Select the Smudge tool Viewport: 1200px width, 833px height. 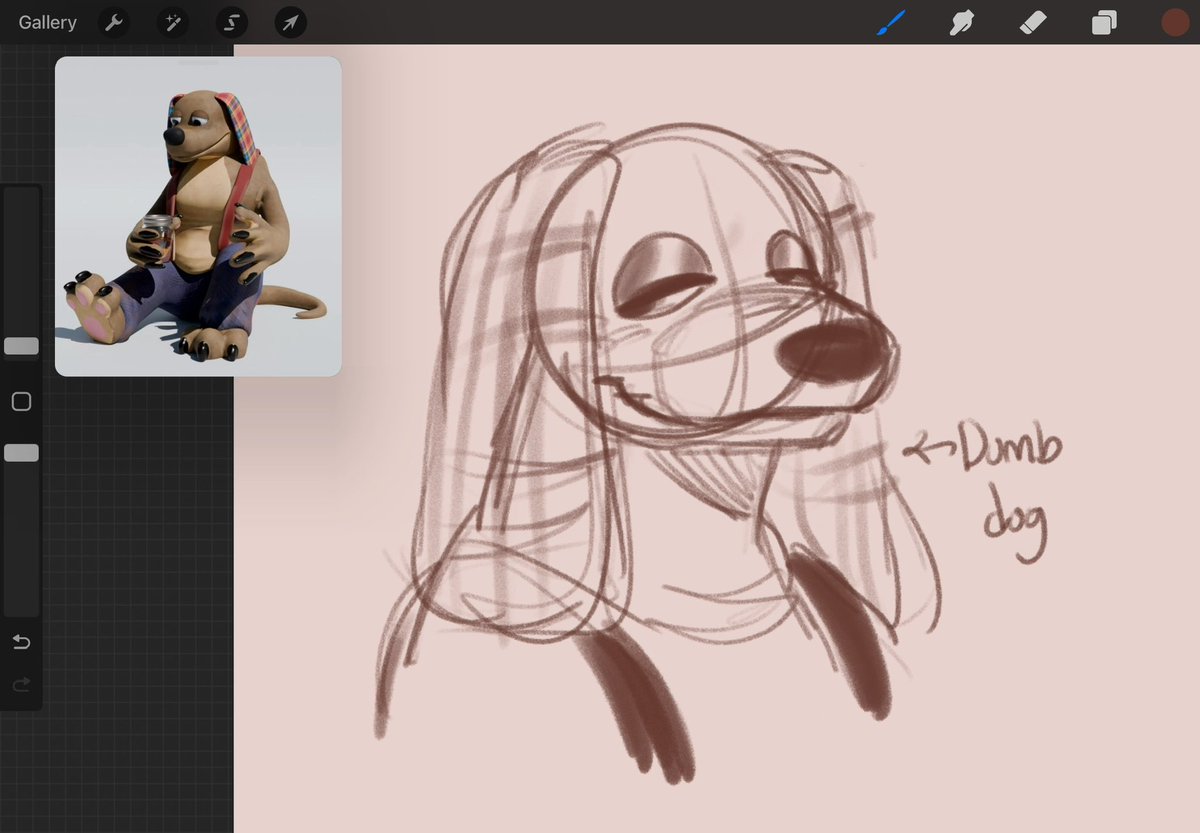(962, 22)
